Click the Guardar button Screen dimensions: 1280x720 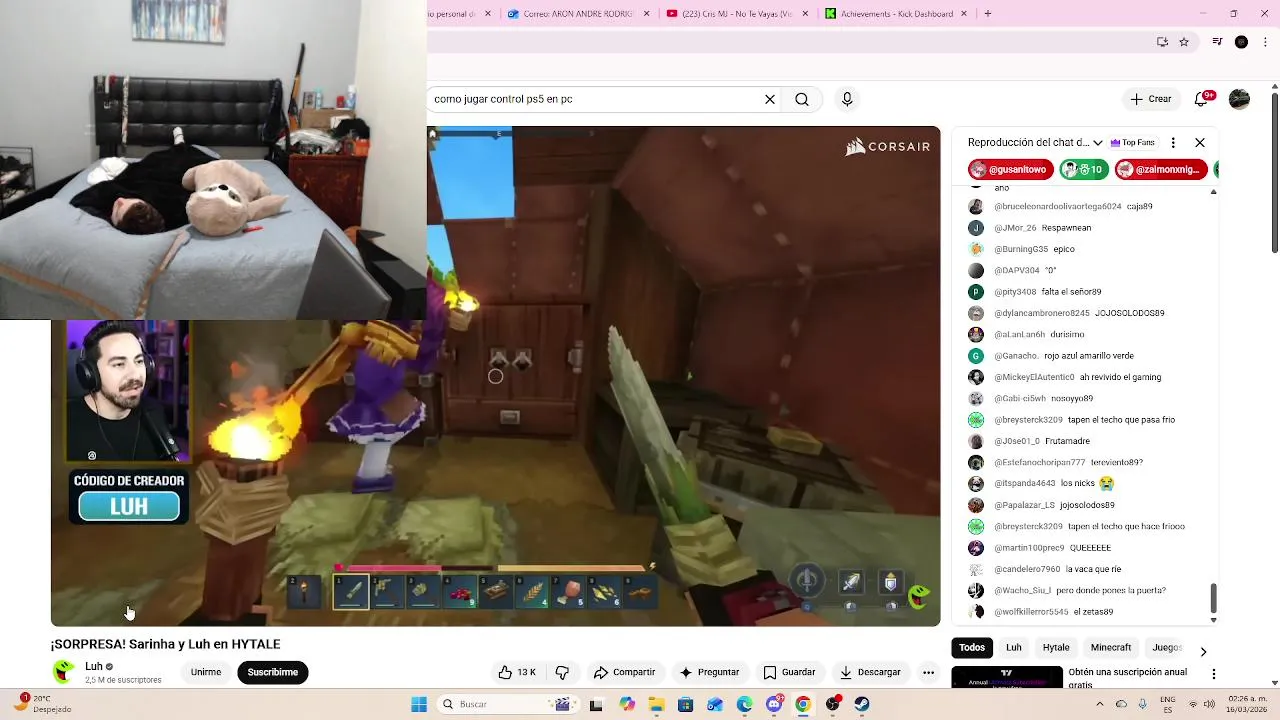(789, 672)
